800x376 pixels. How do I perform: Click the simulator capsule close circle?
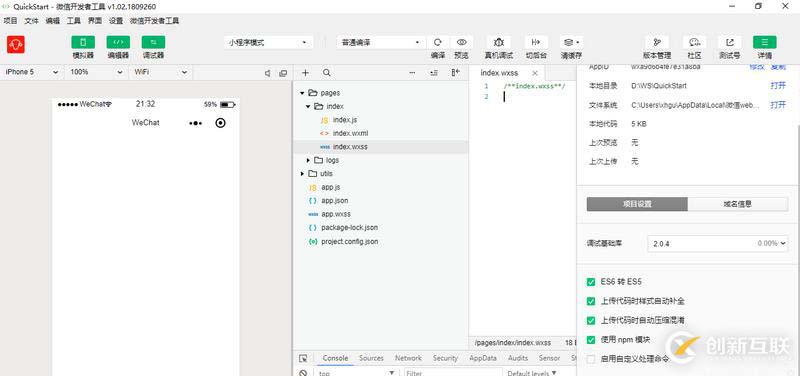pyautogui.click(x=220, y=122)
